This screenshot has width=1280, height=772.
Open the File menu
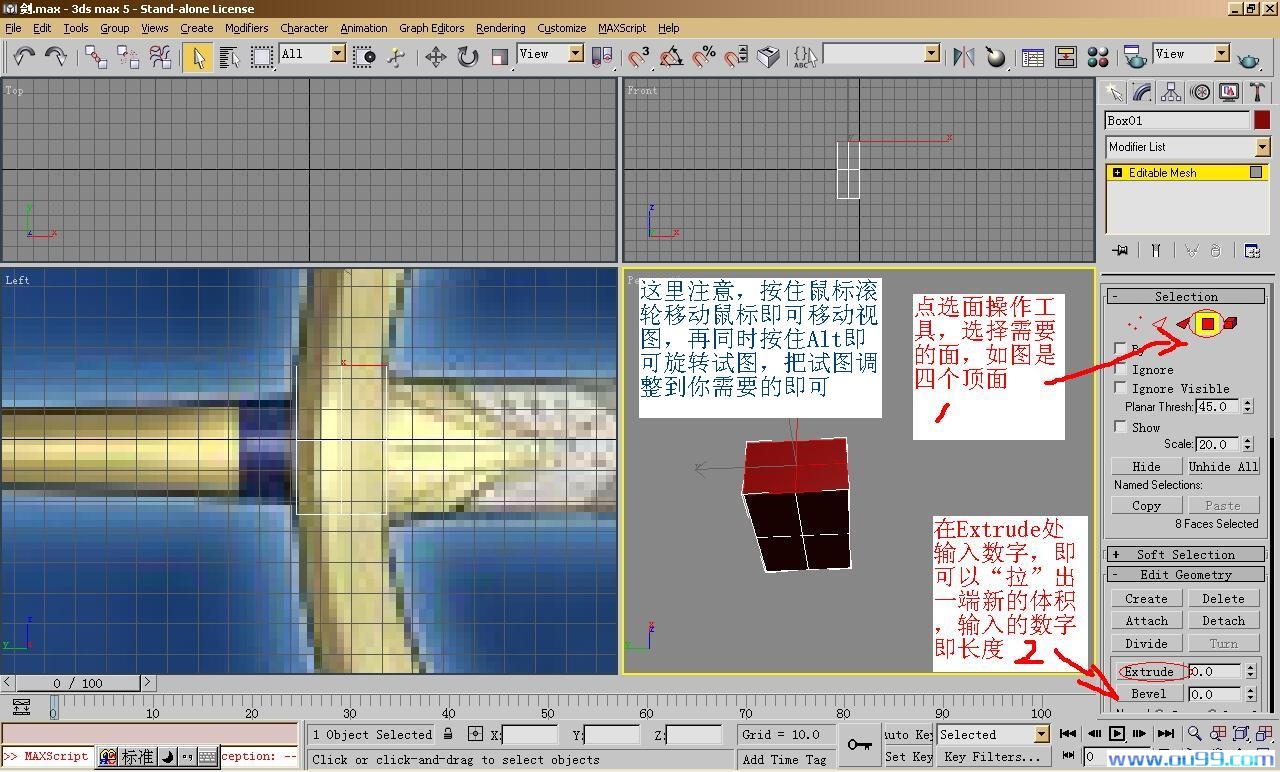[13, 28]
